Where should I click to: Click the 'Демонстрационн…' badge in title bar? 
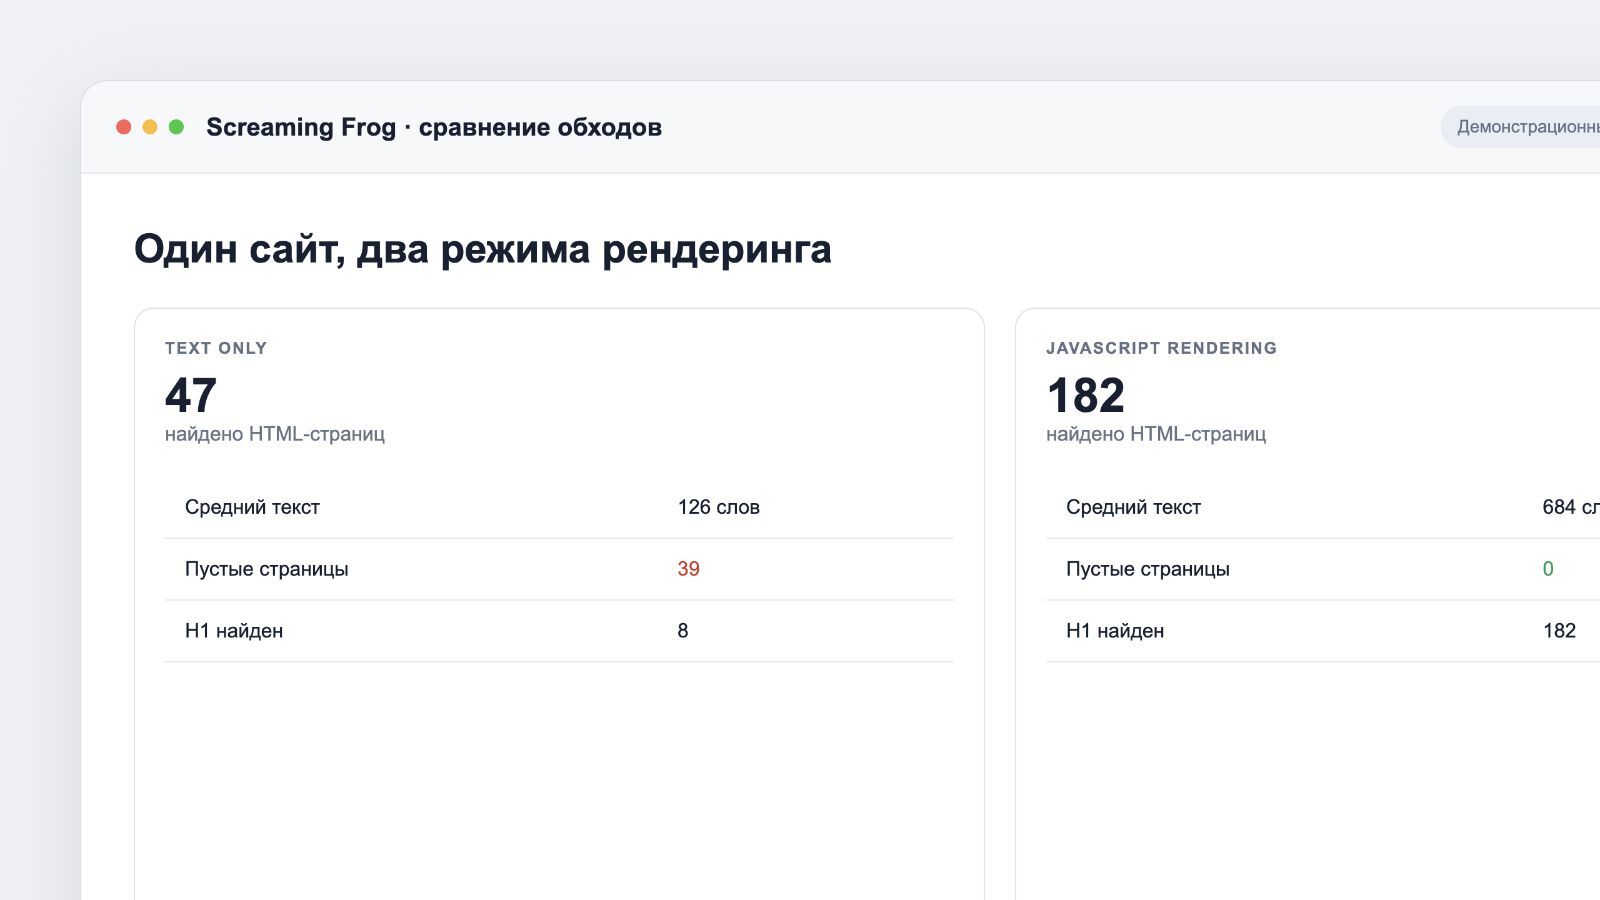pos(1520,127)
